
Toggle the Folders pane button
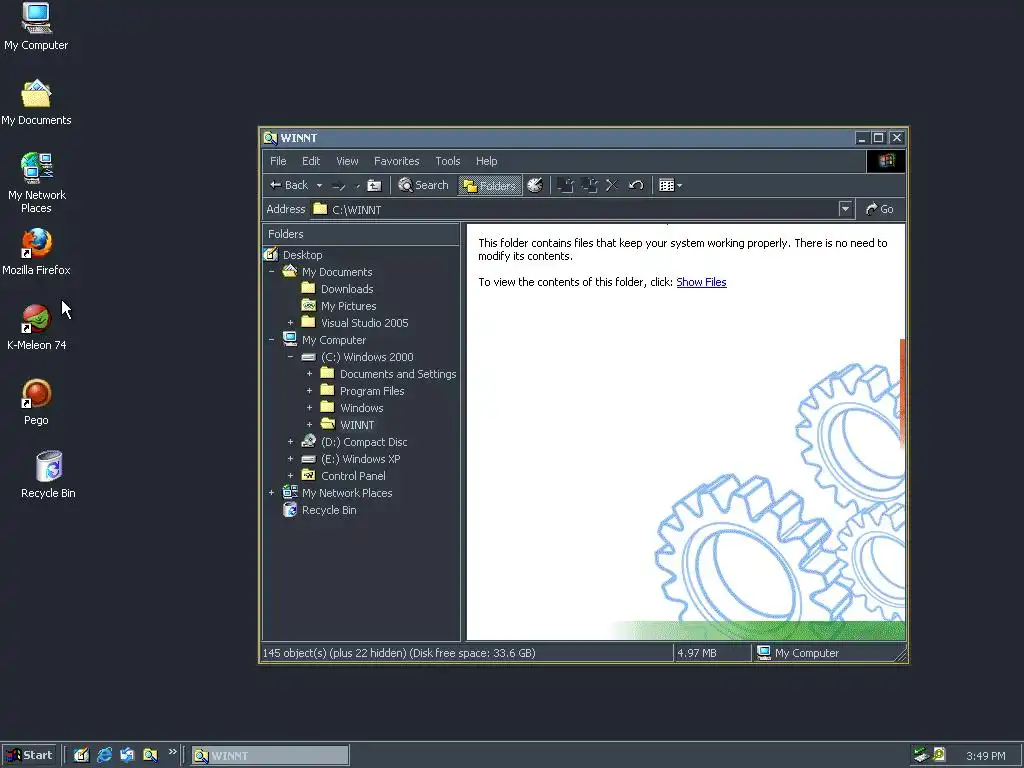[x=490, y=185]
